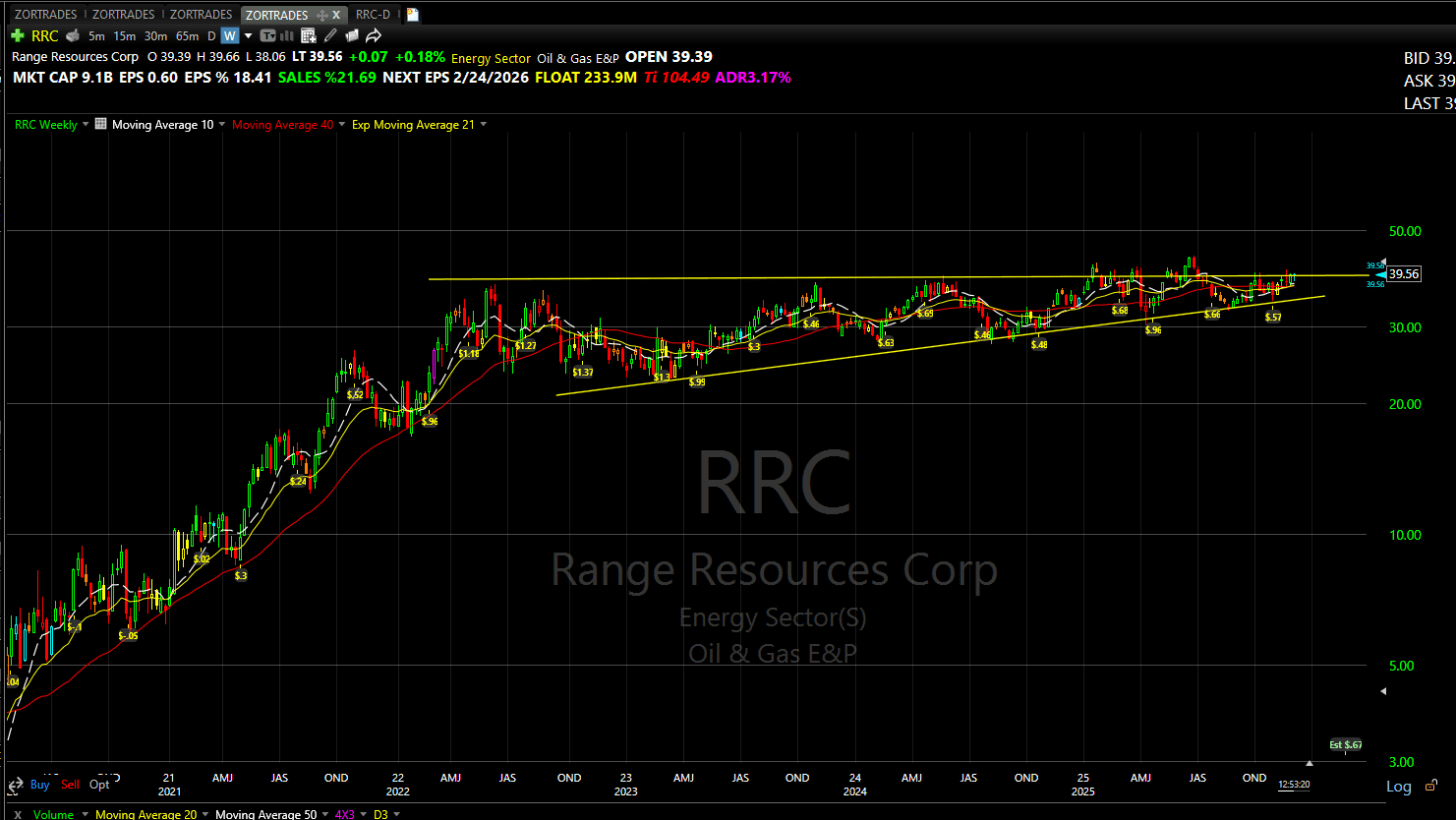Click the $.57 earnings marker

pyautogui.click(x=1273, y=317)
